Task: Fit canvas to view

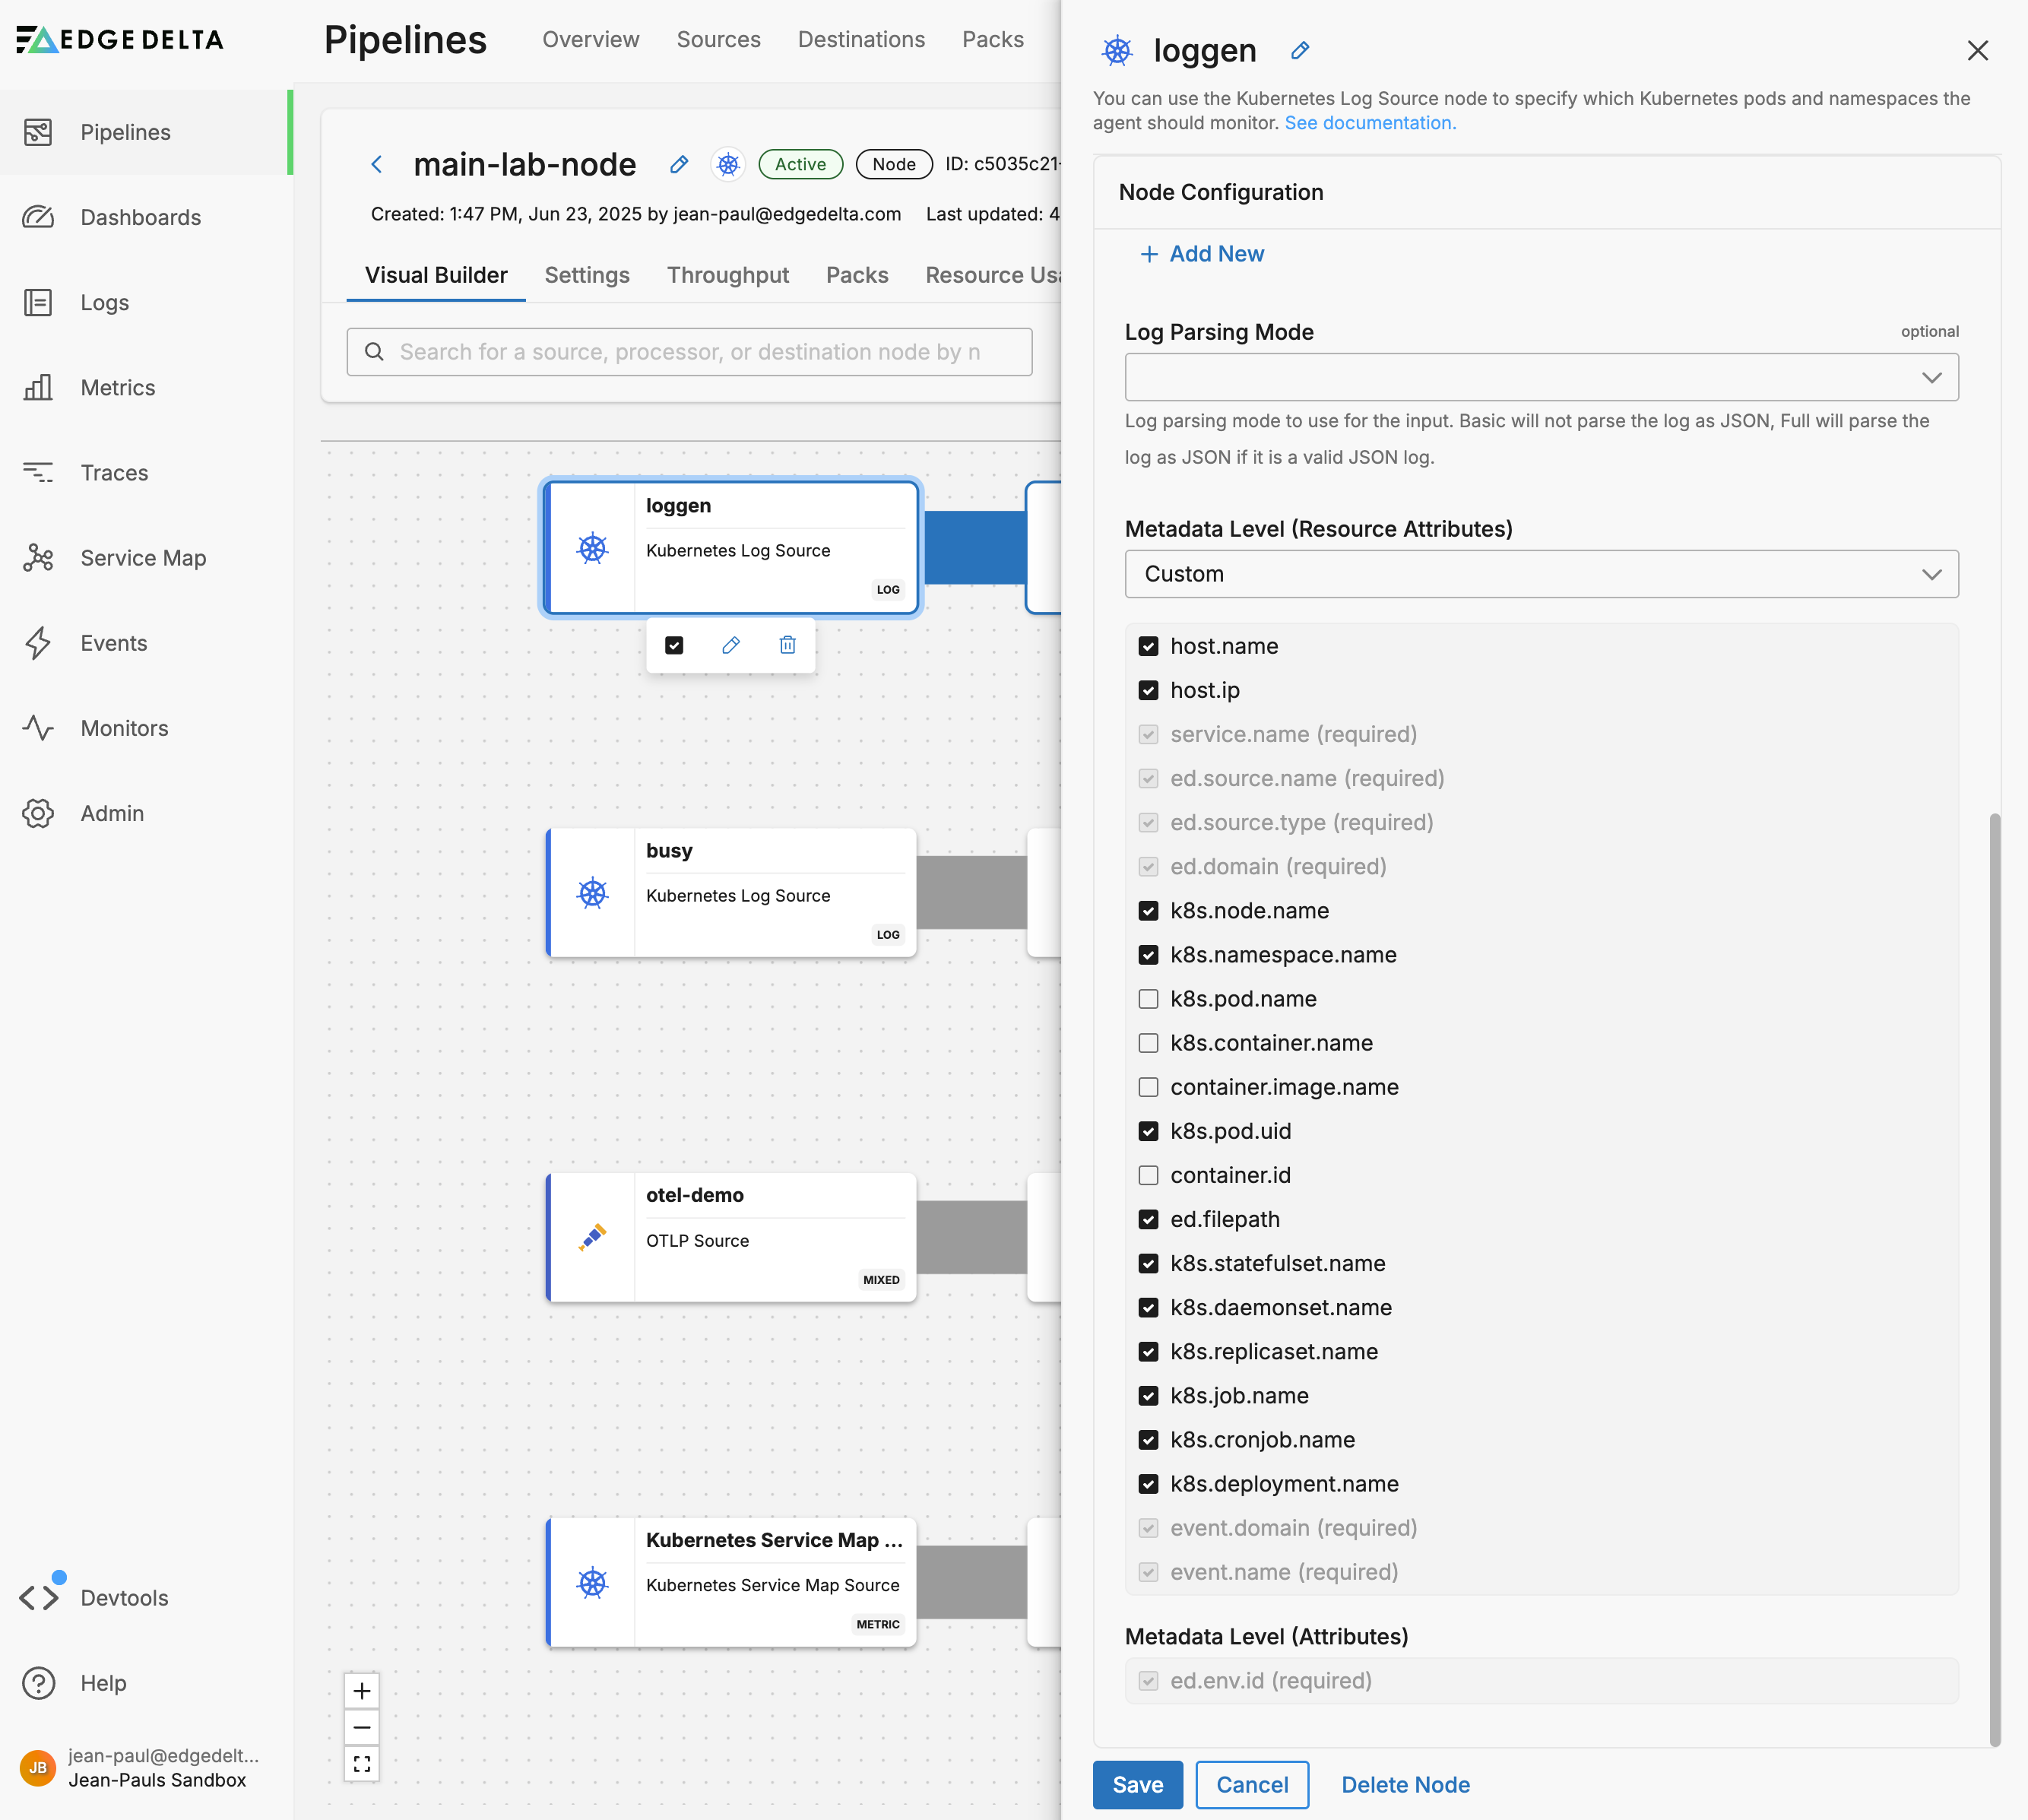Action: pos(362,1763)
